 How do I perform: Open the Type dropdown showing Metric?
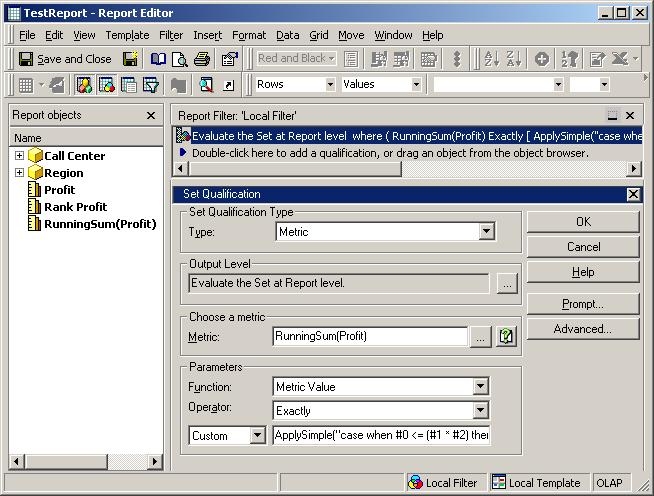click(x=486, y=232)
